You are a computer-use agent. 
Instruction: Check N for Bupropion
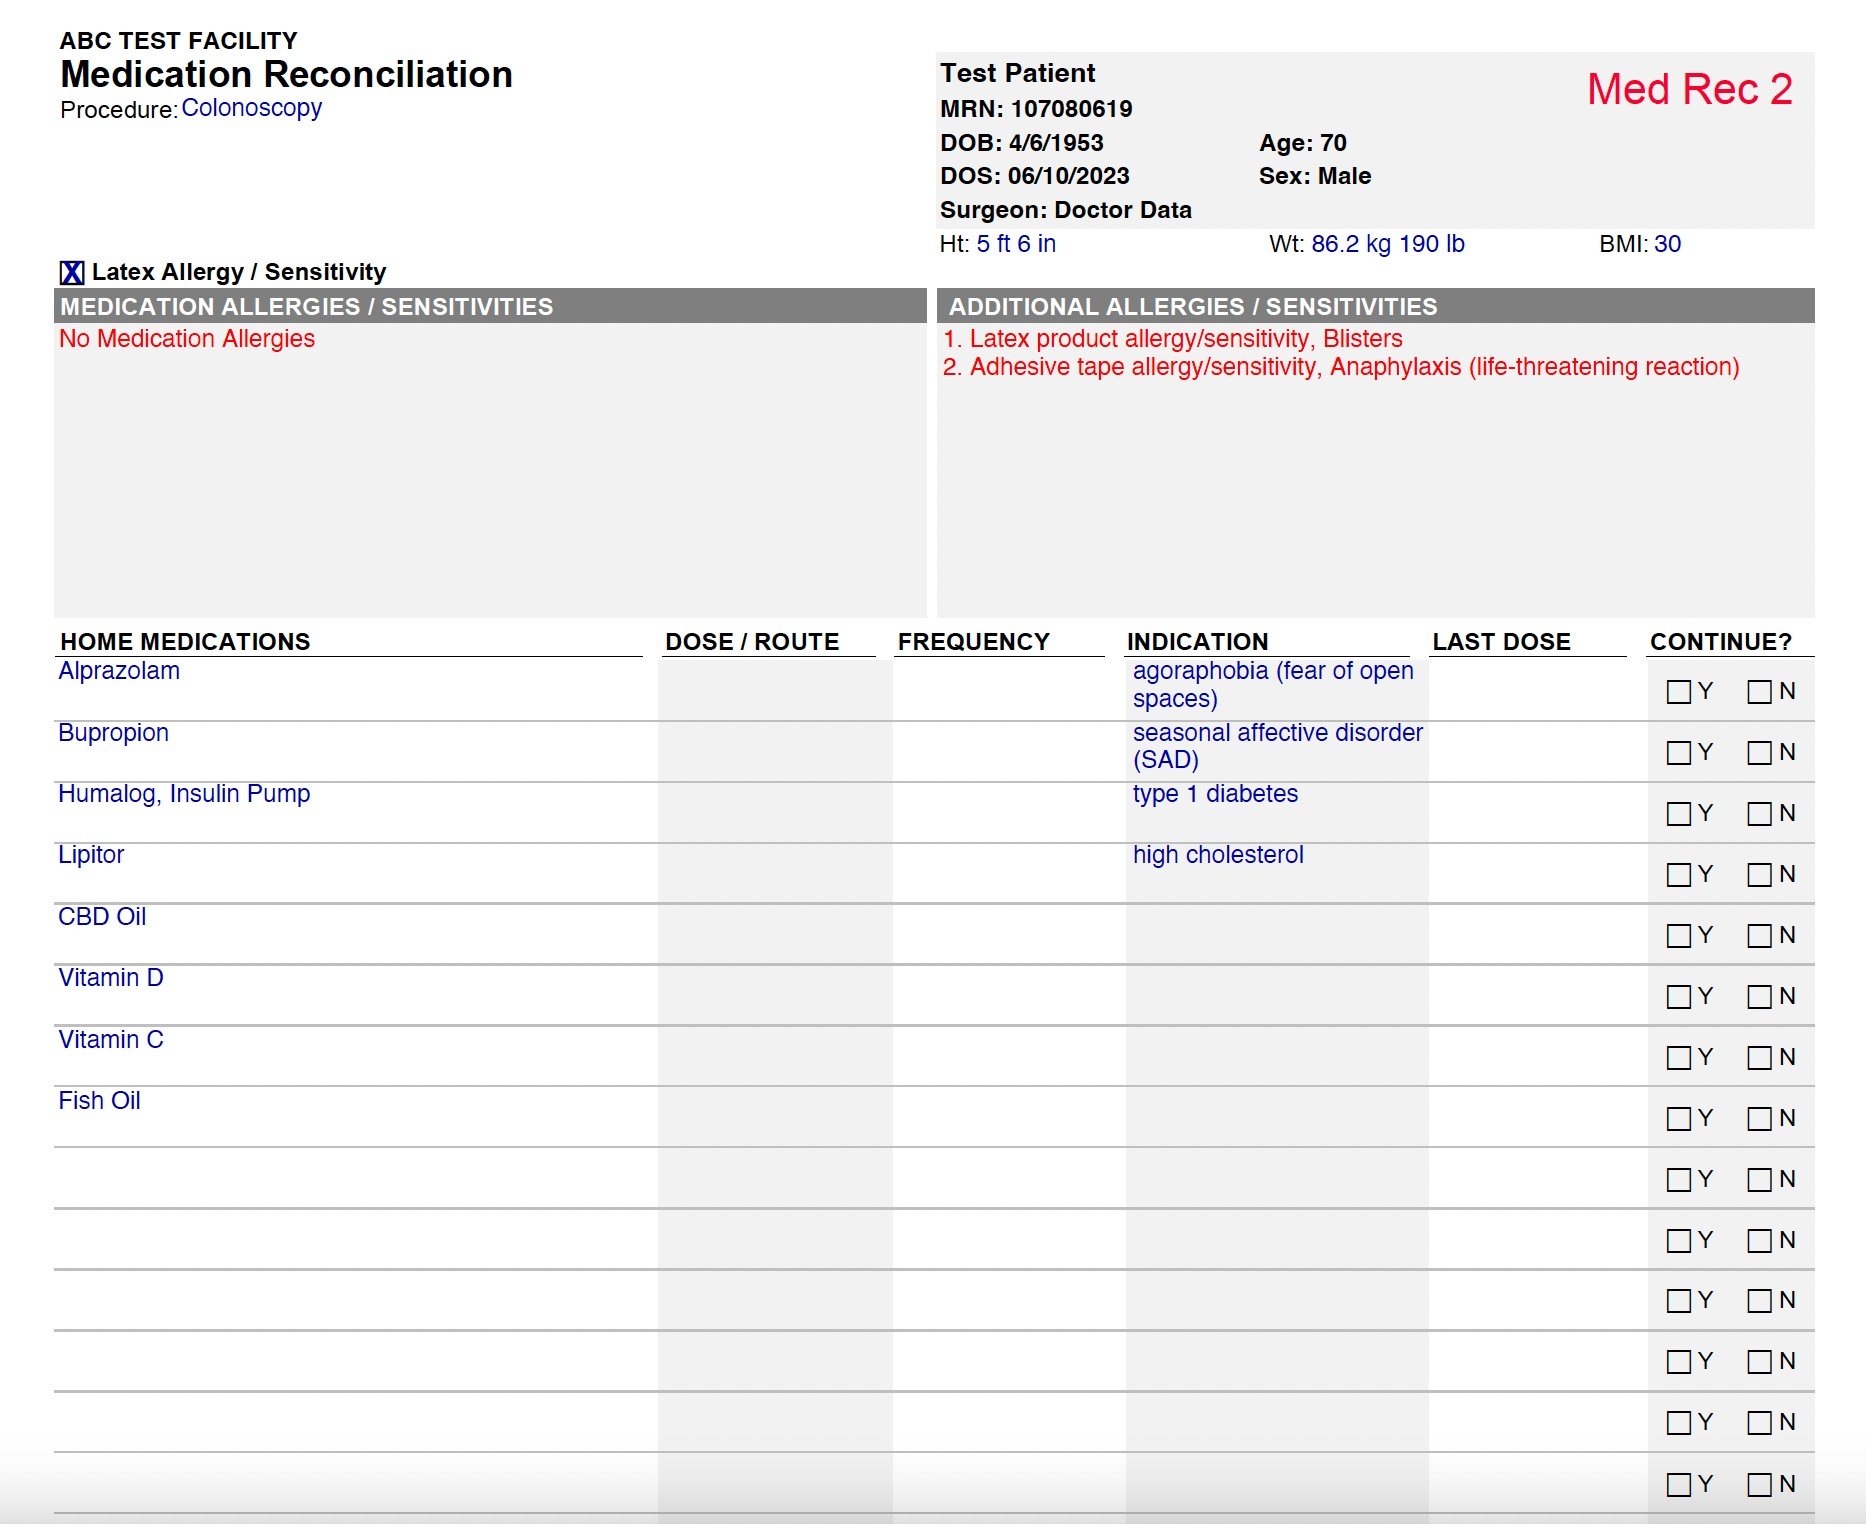tap(1759, 752)
